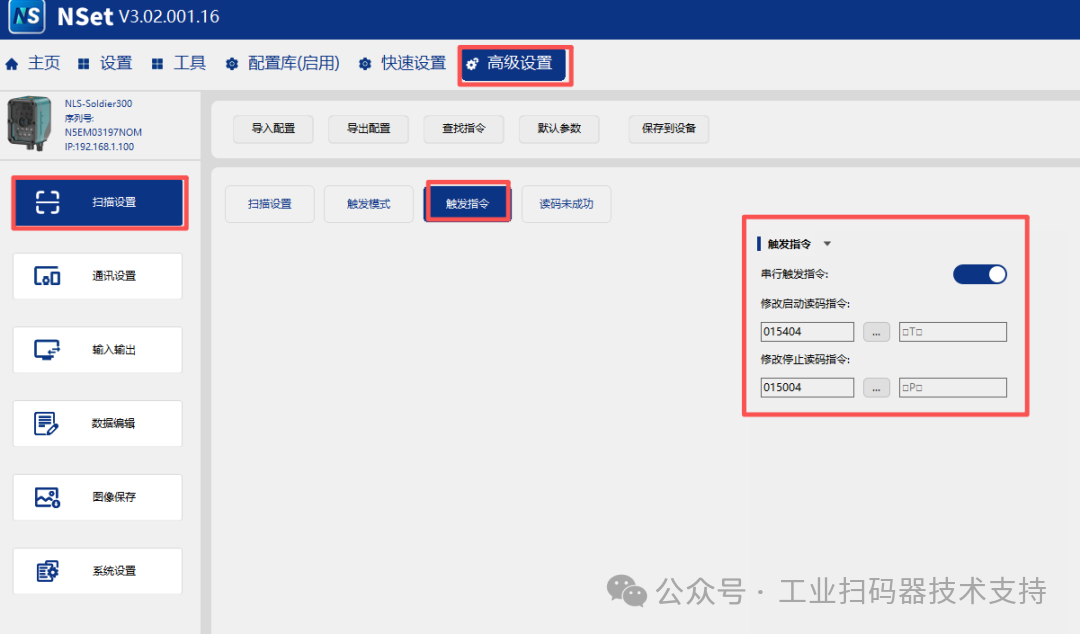1080x634 pixels.
Task: Click the monitor icon in 输入输出
Action: click(48, 349)
